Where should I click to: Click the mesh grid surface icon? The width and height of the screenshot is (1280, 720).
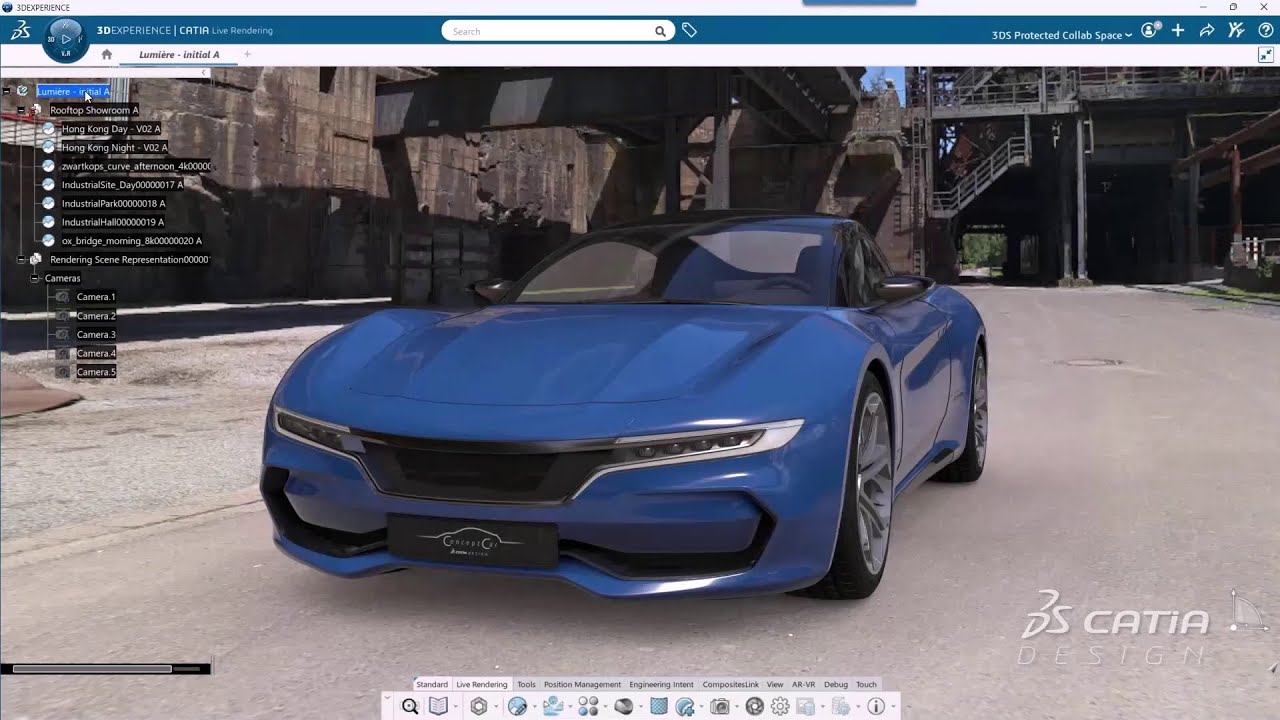pyautogui.click(x=659, y=707)
